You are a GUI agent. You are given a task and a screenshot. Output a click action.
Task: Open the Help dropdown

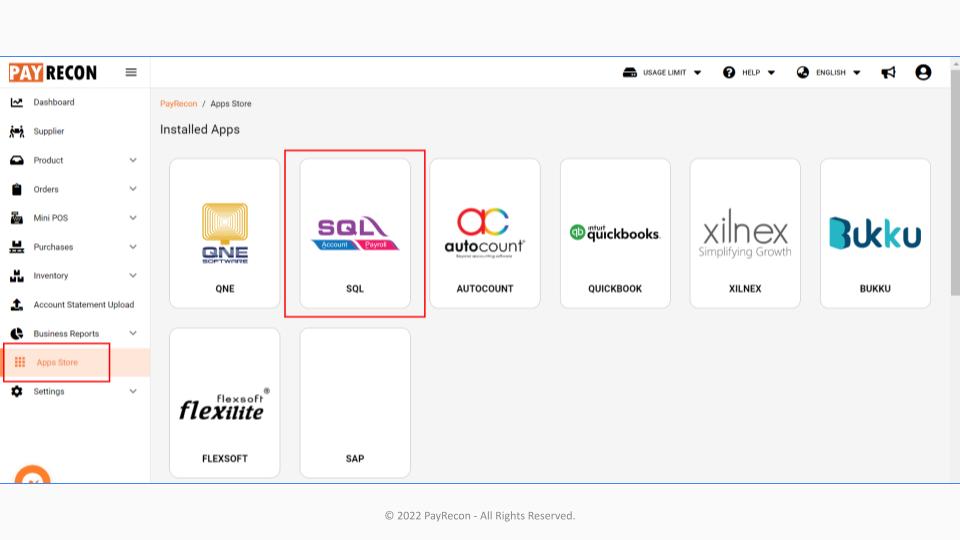coord(749,72)
